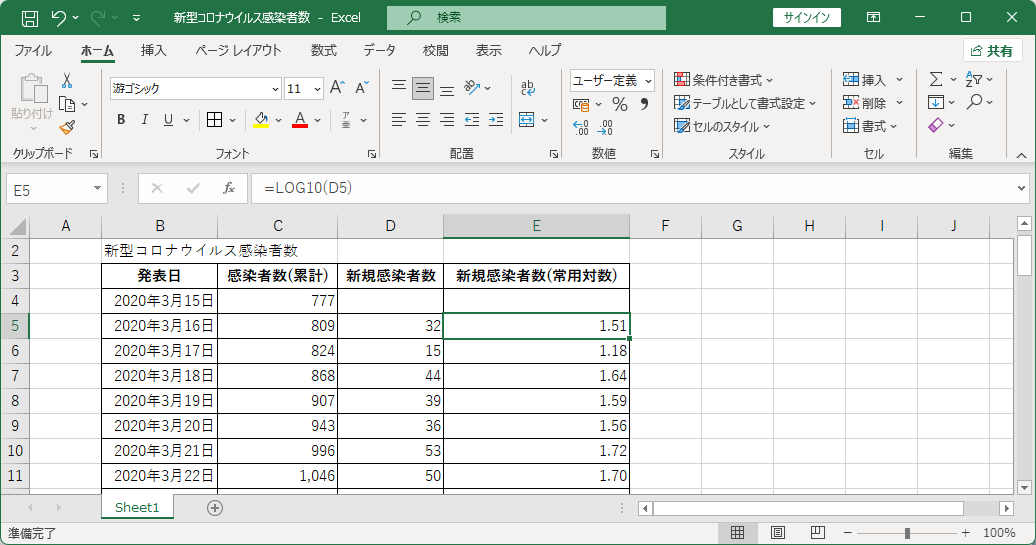This screenshot has width=1036, height=545.
Task: Switch to the 表示 tab
Action: click(x=488, y=51)
